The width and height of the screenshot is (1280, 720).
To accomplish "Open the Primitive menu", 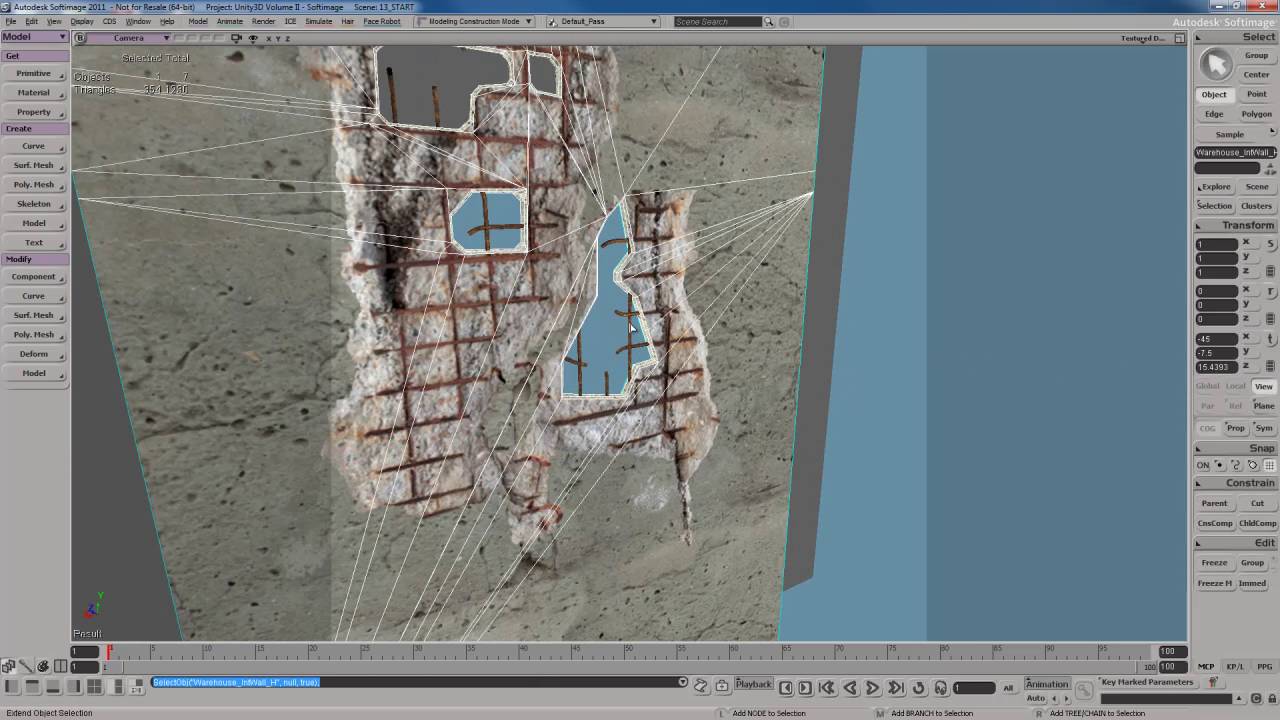I will [34, 73].
